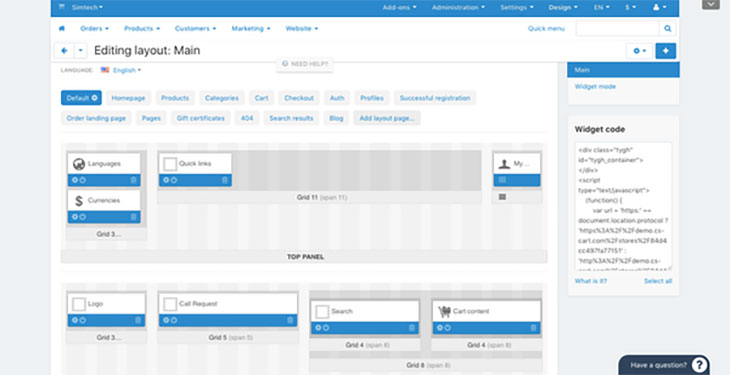Open the Administration dropdown menu

point(458,7)
